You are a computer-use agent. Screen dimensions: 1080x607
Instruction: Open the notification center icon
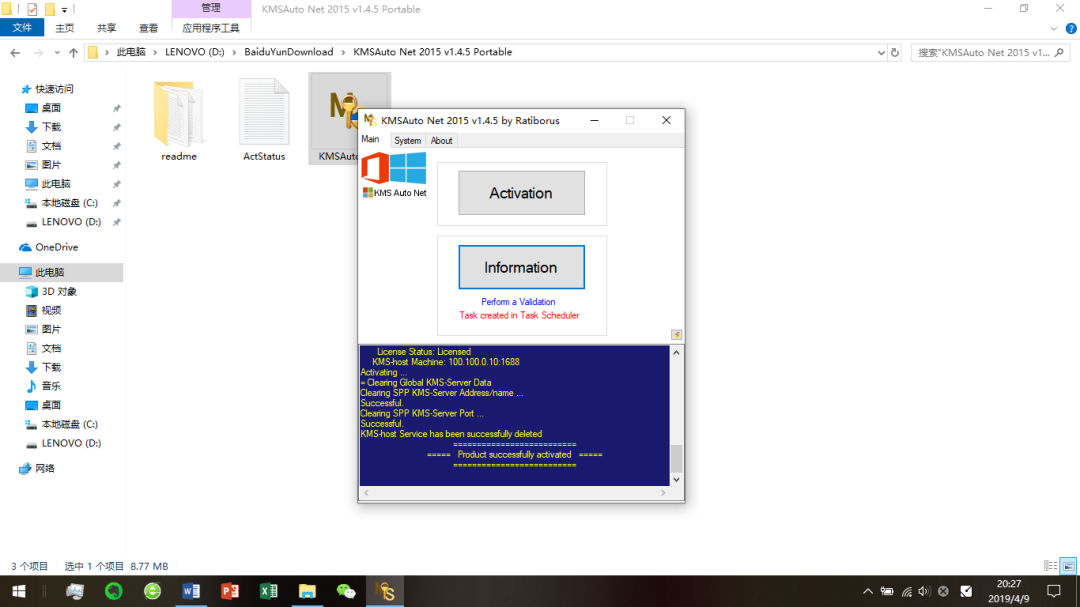(1054, 591)
